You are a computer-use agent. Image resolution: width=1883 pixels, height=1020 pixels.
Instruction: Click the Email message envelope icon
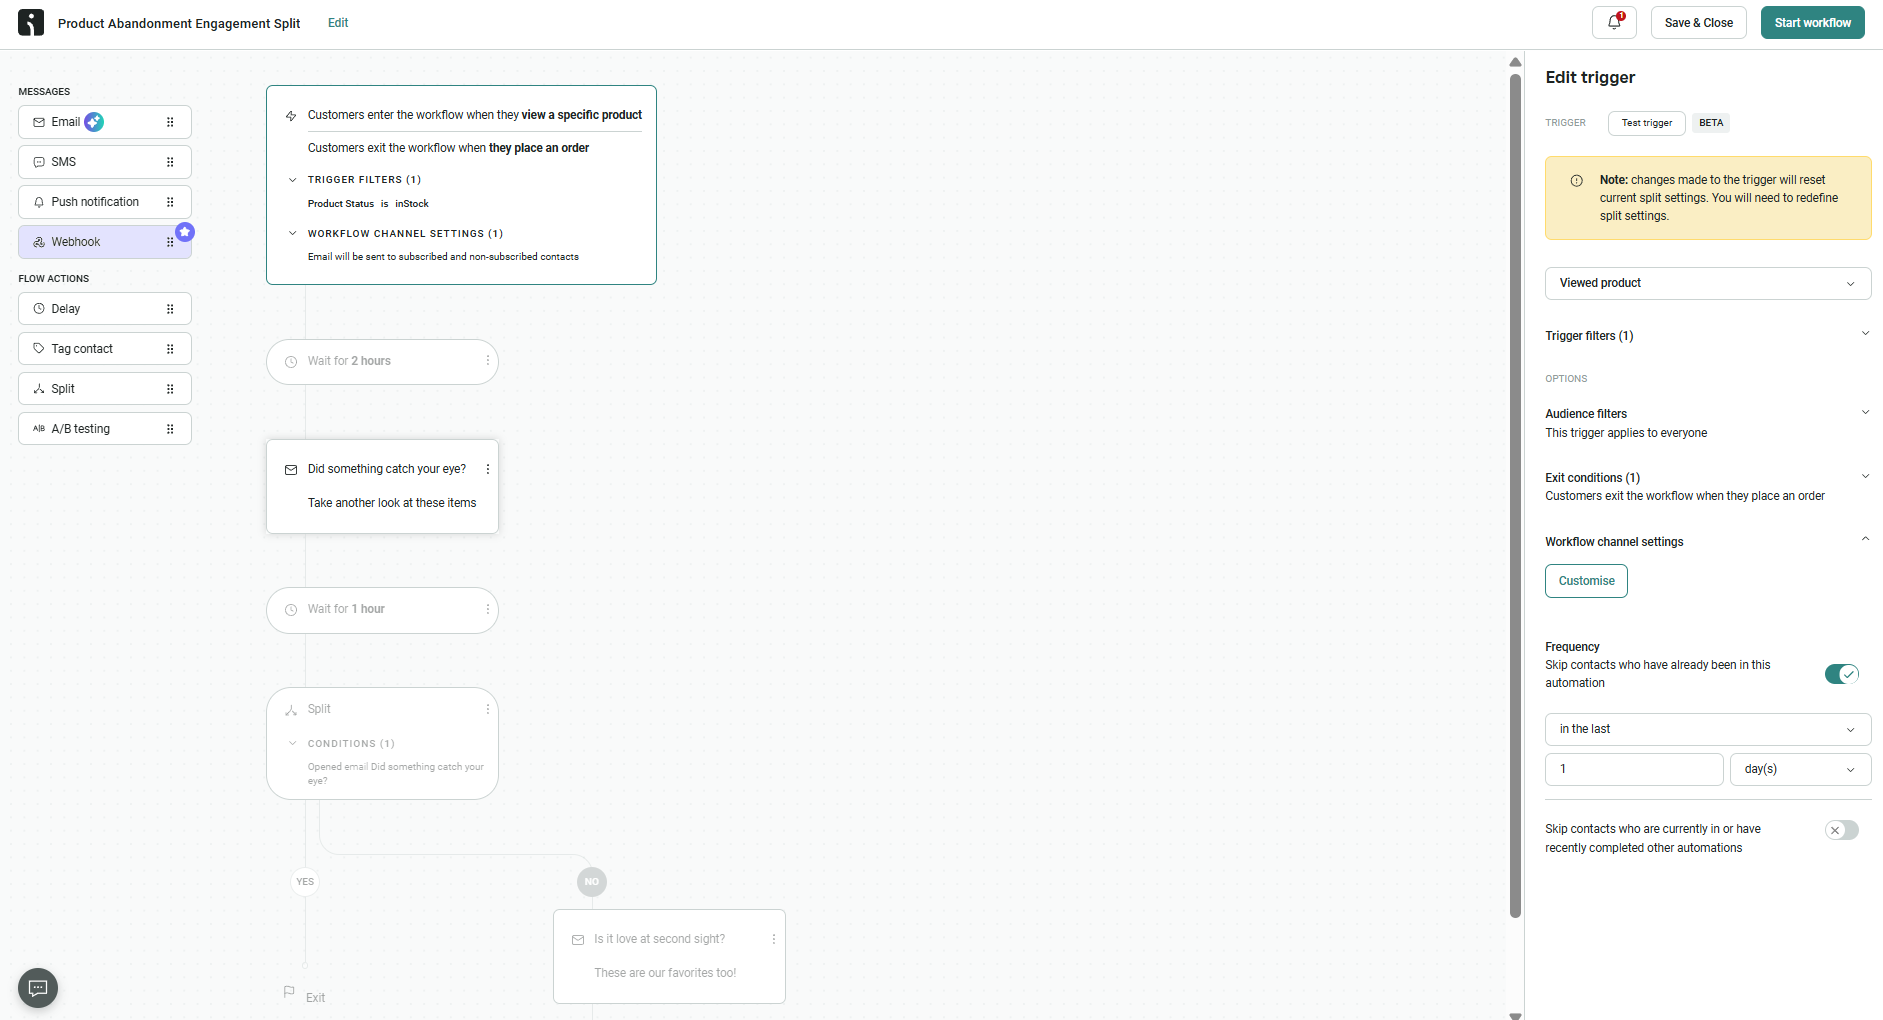(x=39, y=122)
